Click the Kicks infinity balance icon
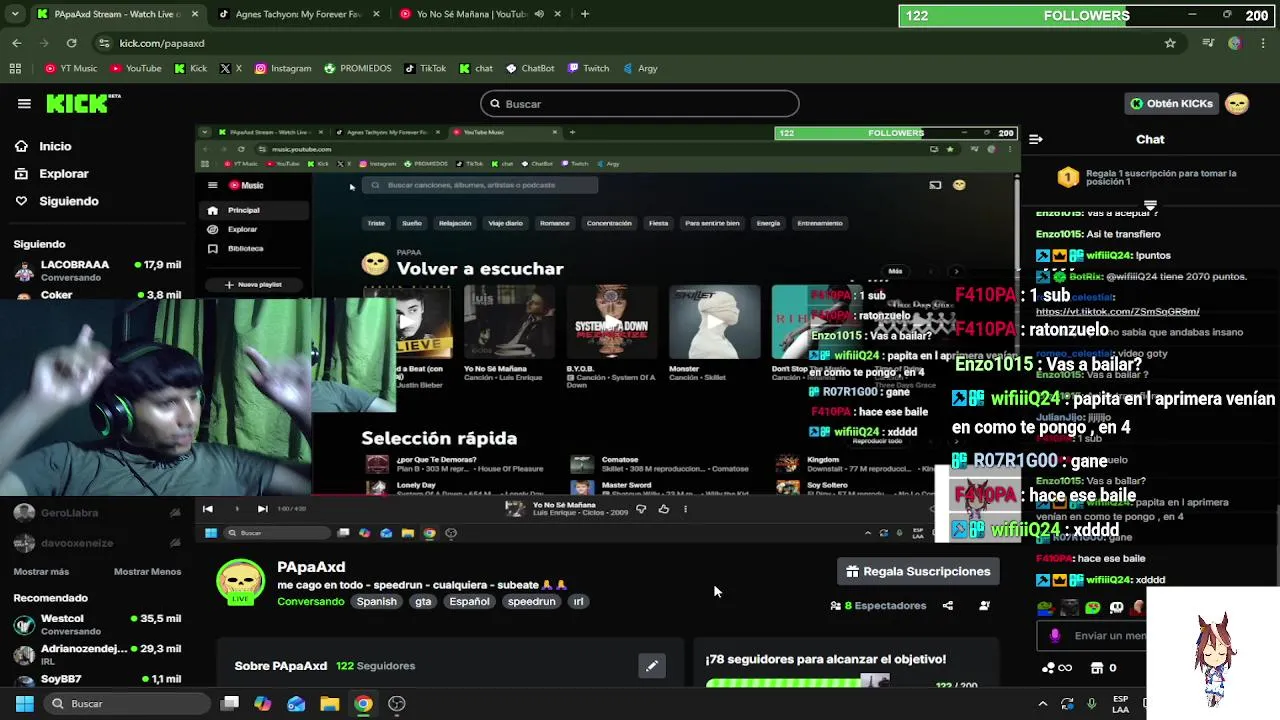 coord(1056,668)
